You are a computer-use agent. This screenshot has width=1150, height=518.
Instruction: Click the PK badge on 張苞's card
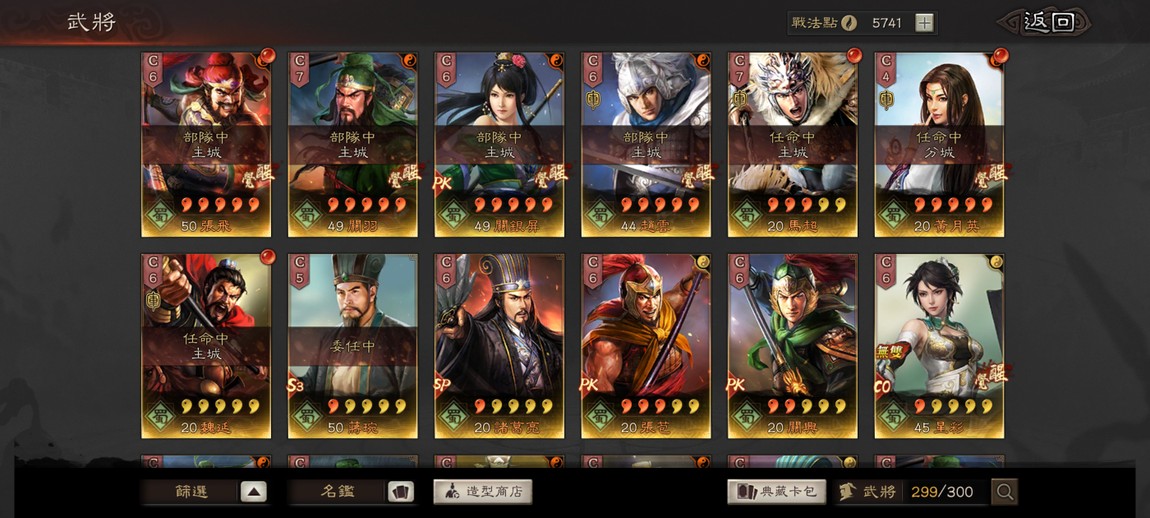click(x=590, y=384)
